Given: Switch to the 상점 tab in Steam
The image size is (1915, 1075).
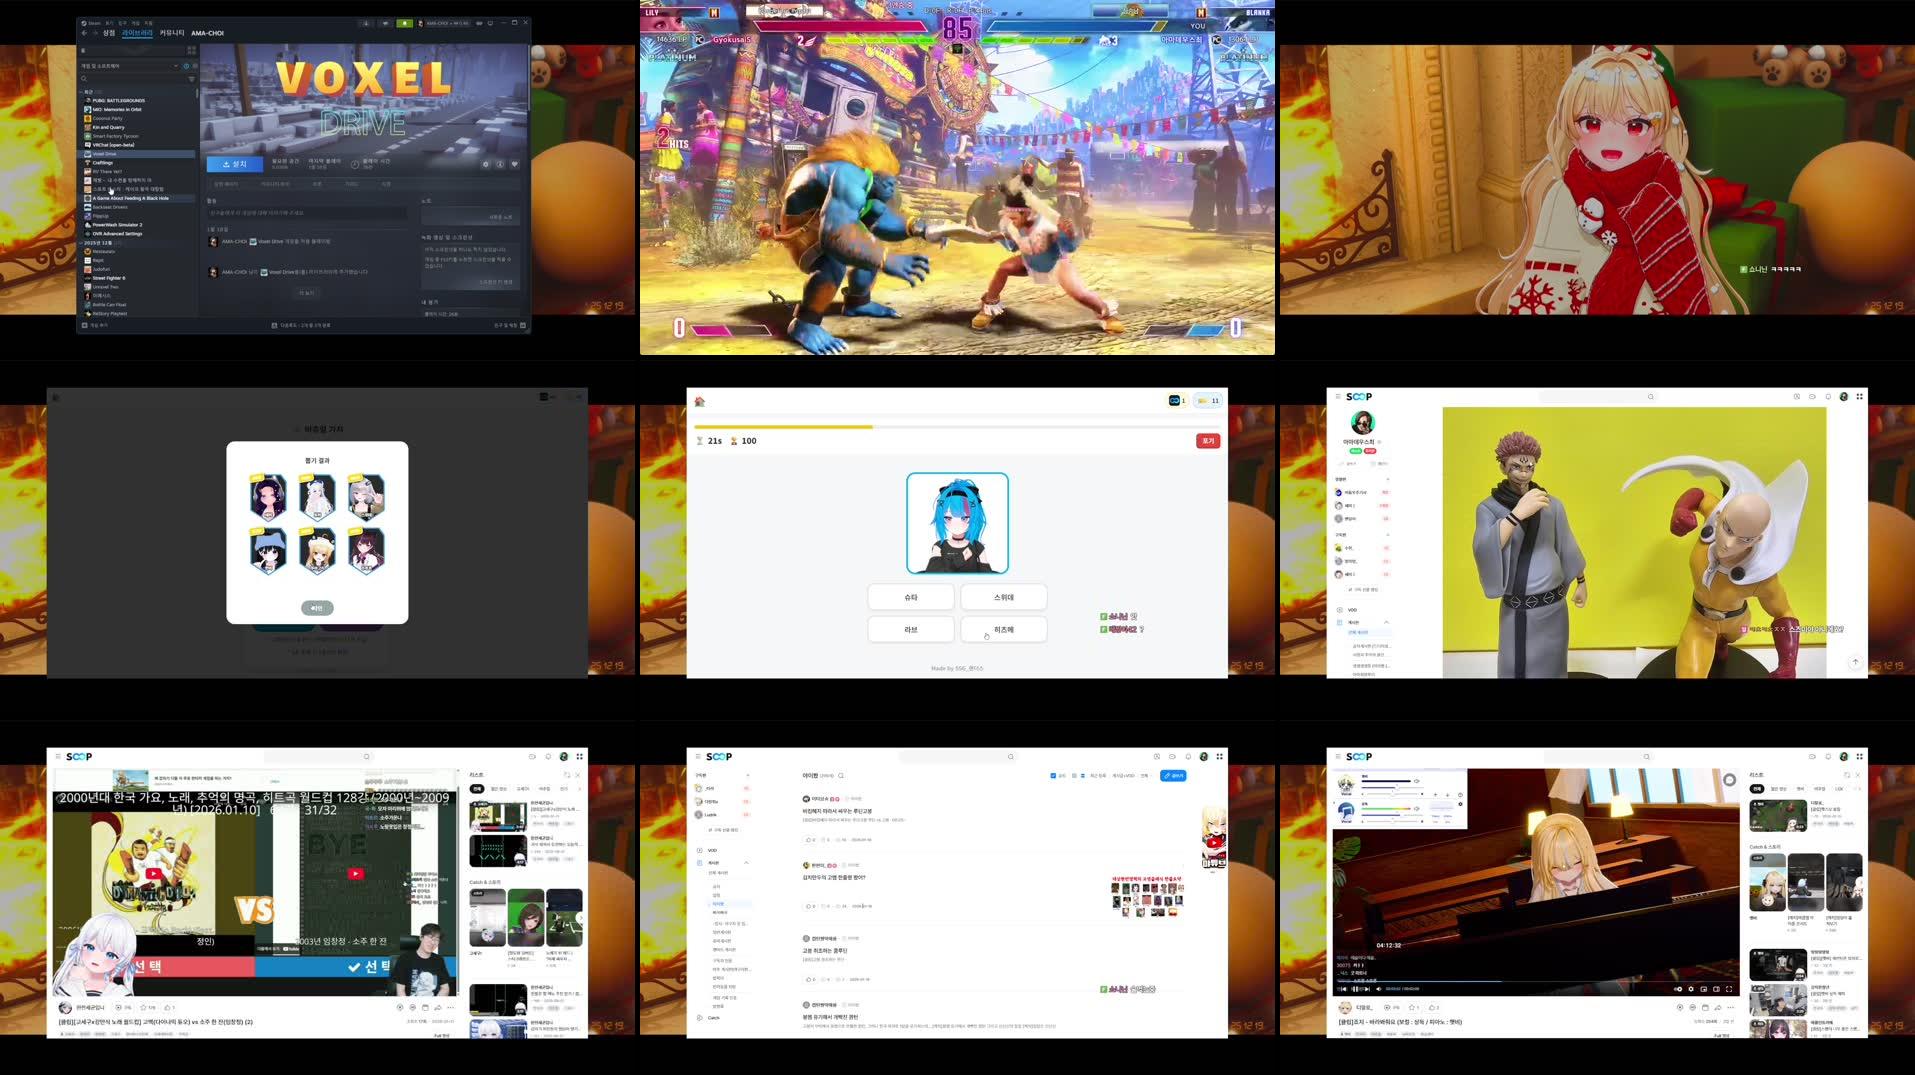Looking at the screenshot, I should click(x=109, y=34).
